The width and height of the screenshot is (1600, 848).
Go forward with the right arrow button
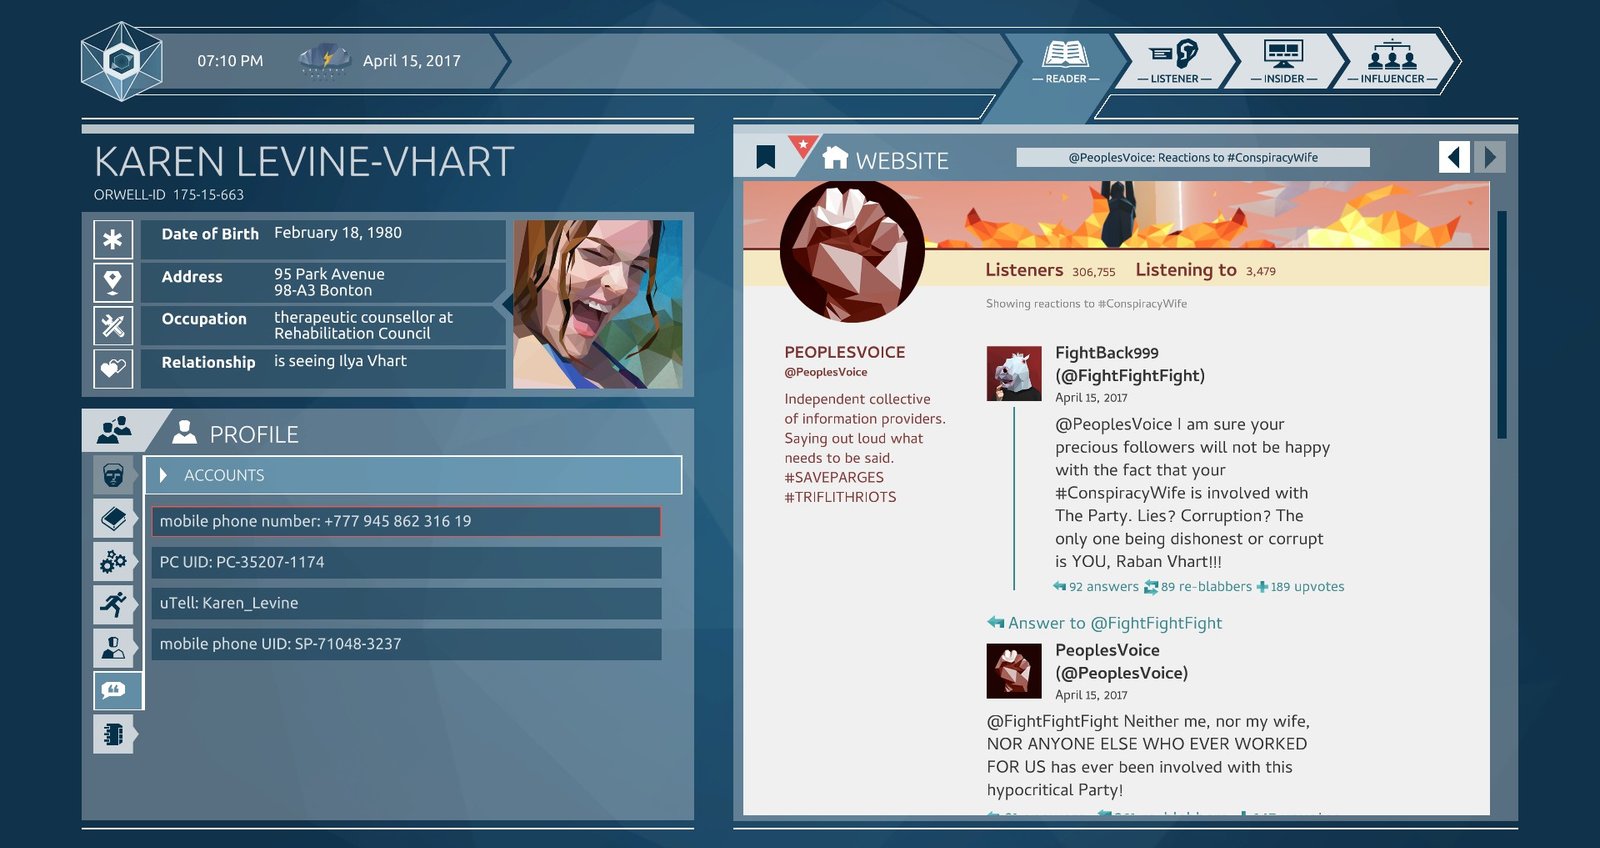pos(1490,157)
